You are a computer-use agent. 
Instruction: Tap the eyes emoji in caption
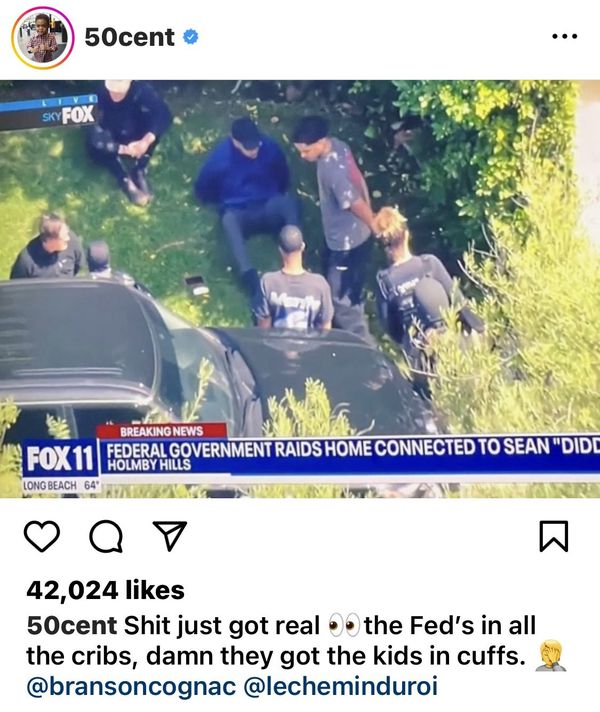coord(344,626)
